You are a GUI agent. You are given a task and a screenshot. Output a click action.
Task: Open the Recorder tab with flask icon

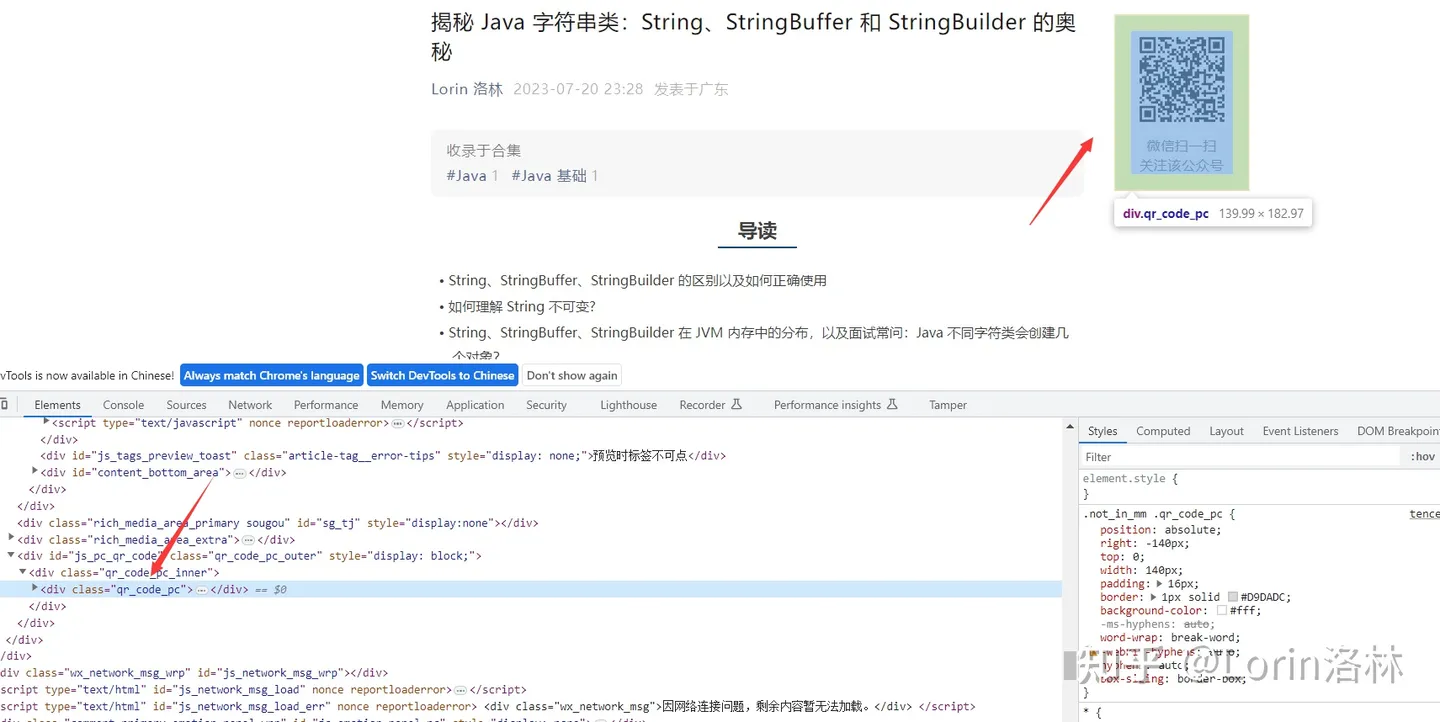click(x=710, y=405)
